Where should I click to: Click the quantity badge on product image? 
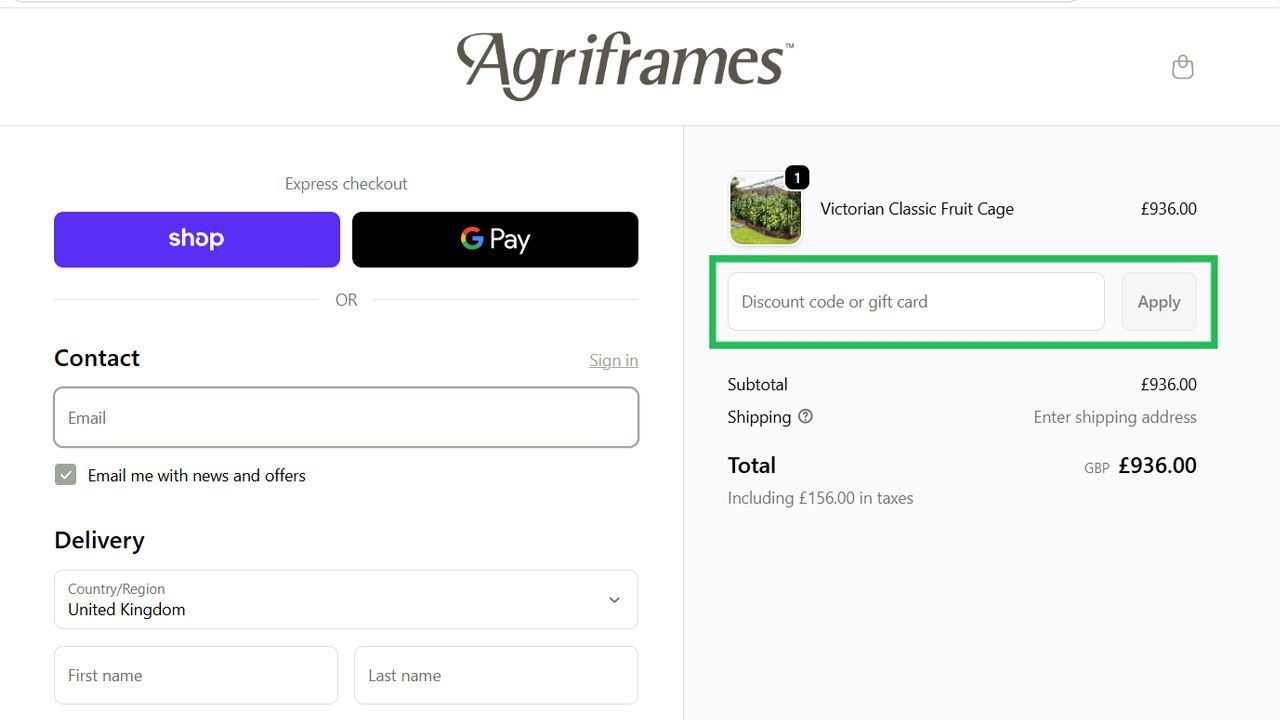(797, 178)
